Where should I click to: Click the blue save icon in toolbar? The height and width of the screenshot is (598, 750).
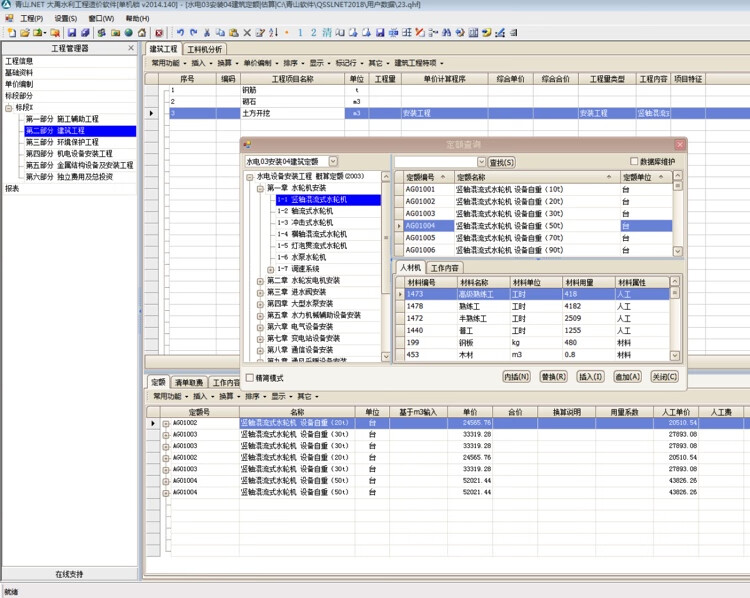[72, 33]
